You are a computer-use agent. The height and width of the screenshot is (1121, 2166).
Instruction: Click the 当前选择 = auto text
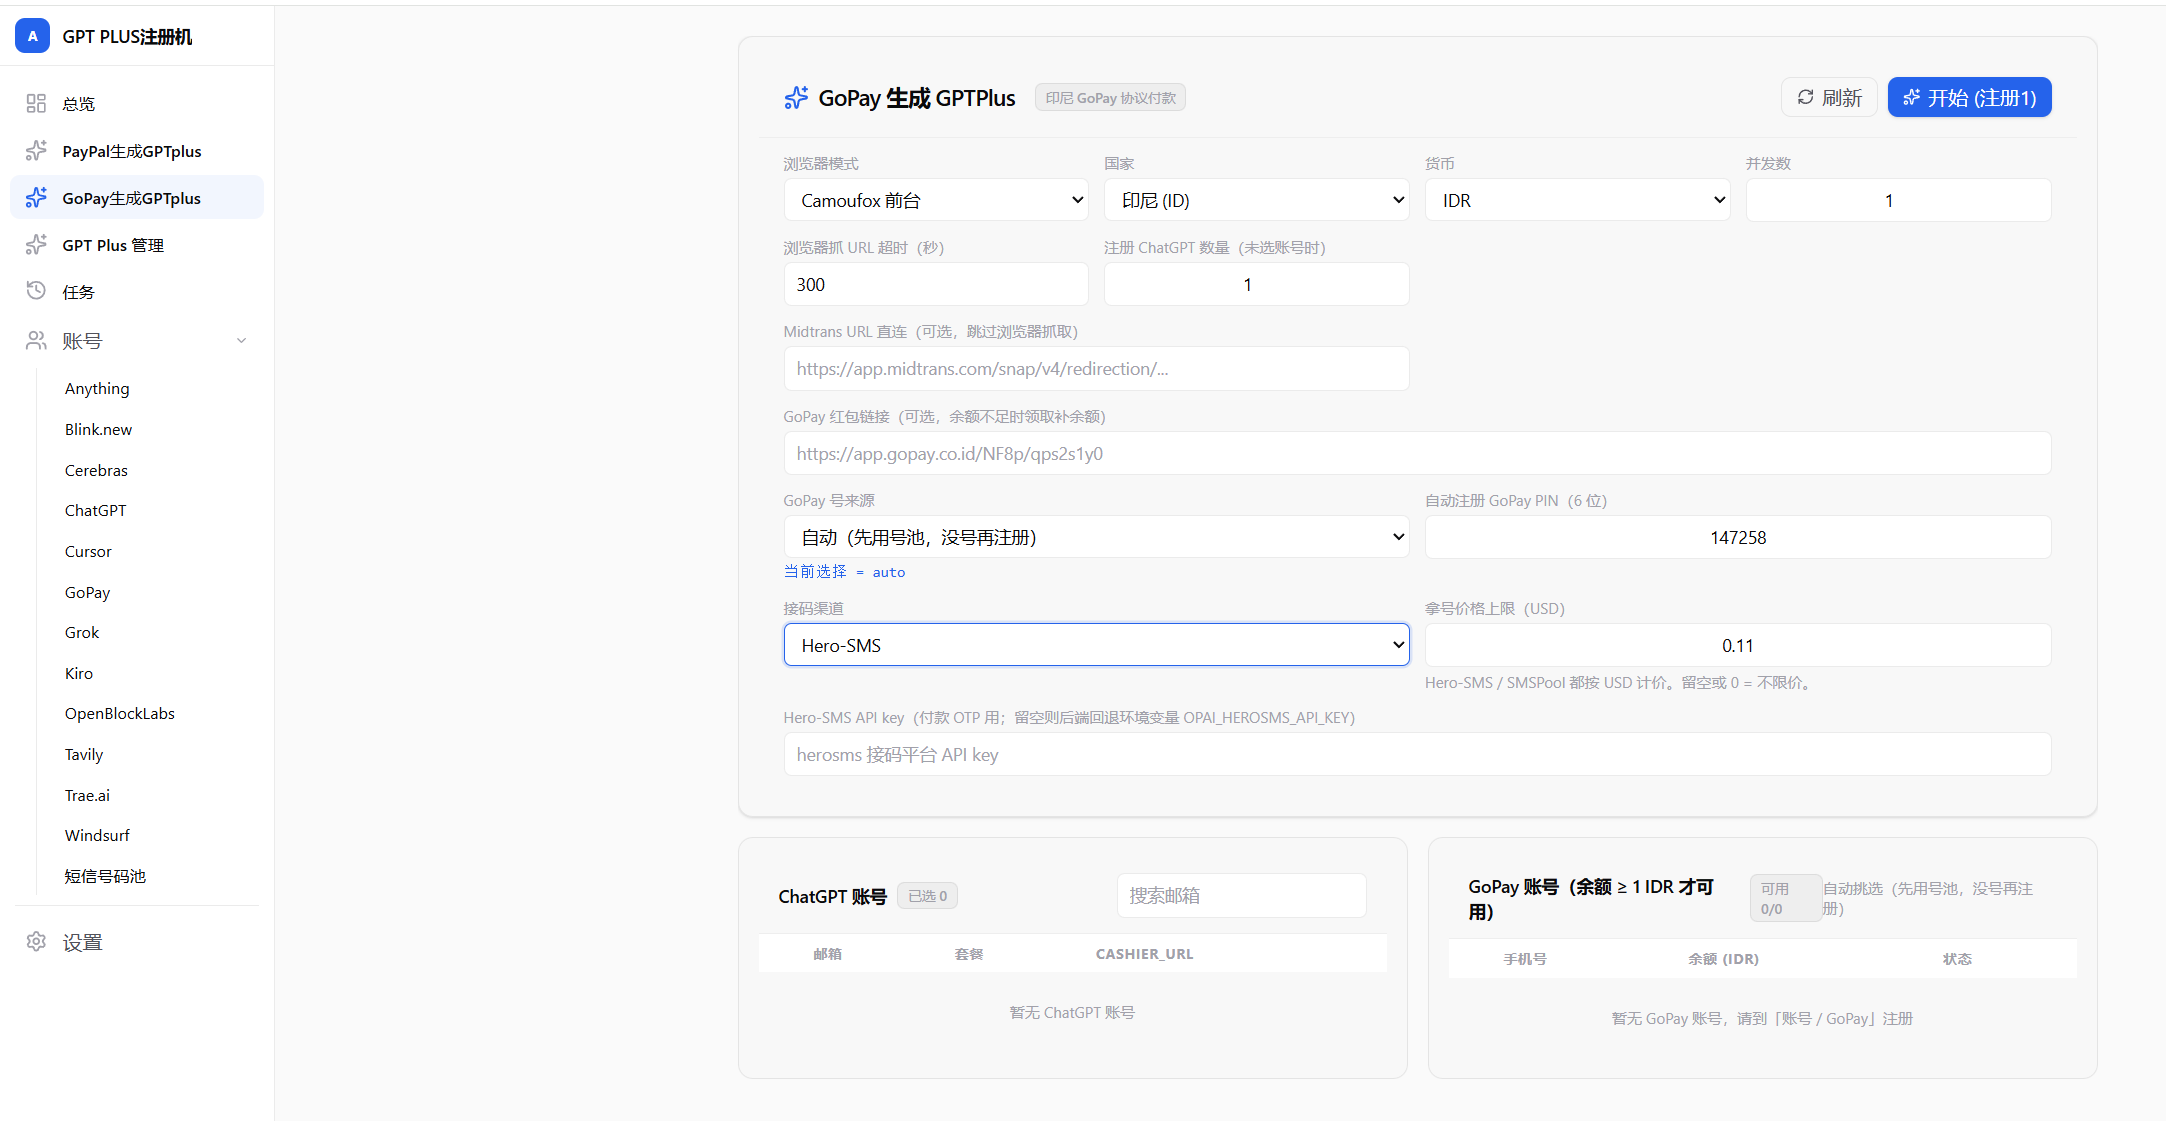point(845,572)
